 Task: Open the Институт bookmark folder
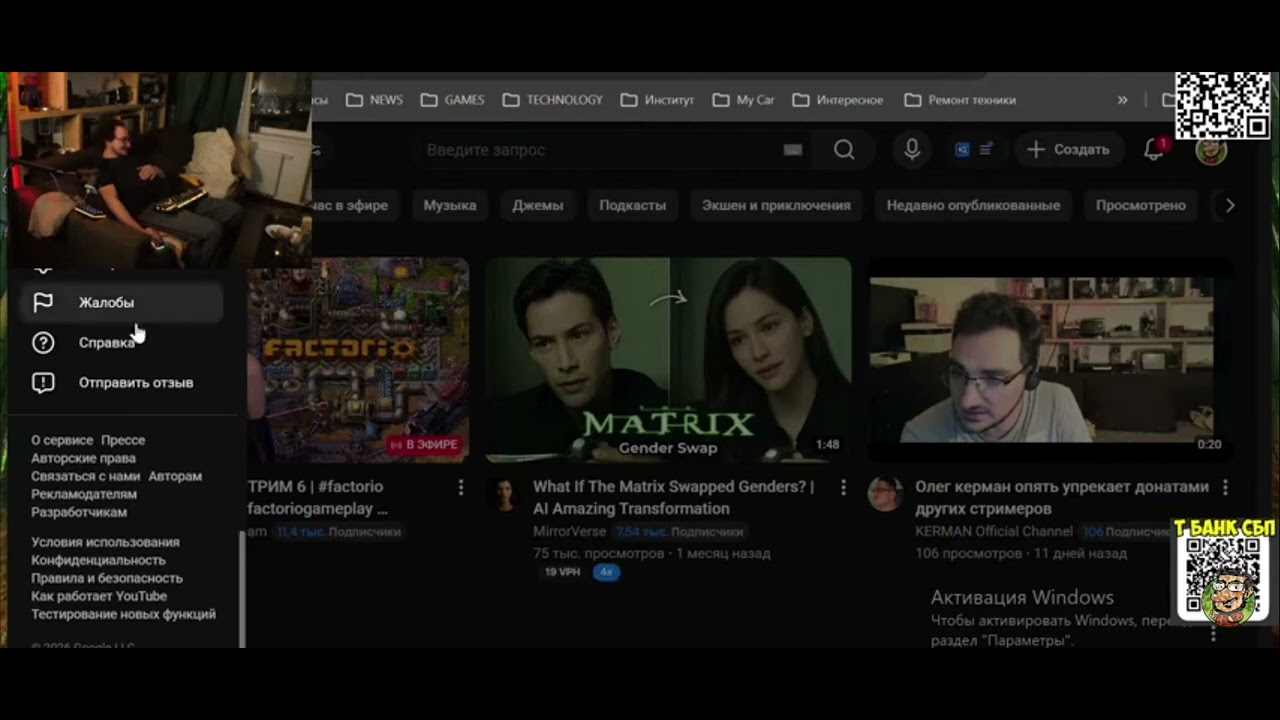pyautogui.click(x=657, y=100)
